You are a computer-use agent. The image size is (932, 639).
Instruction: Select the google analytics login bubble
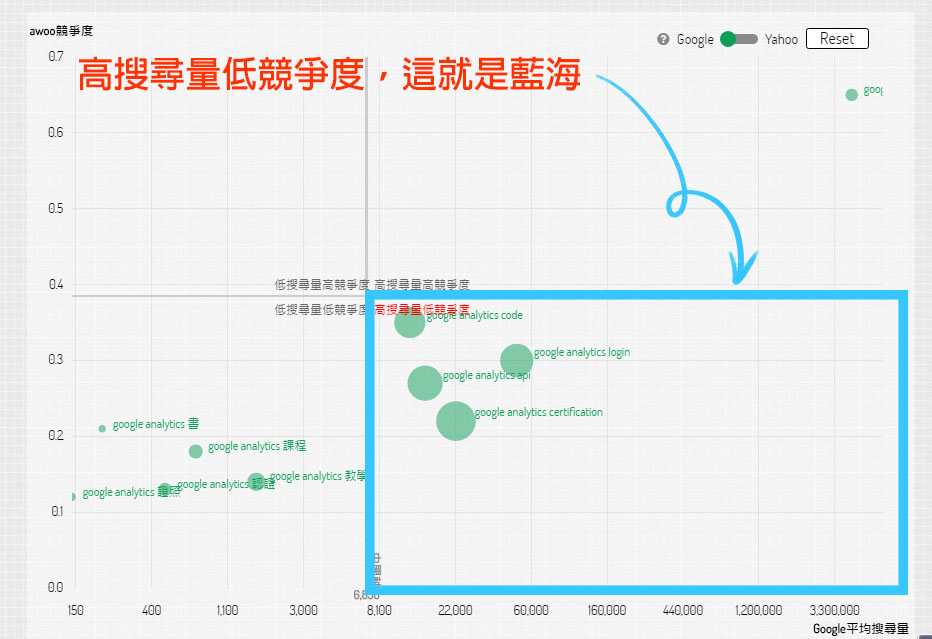tap(517, 360)
